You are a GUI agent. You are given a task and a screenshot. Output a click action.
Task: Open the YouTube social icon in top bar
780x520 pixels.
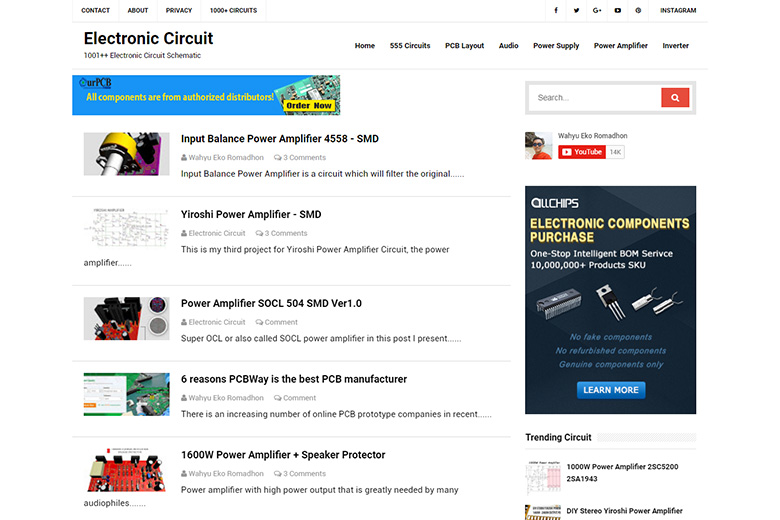pos(617,10)
